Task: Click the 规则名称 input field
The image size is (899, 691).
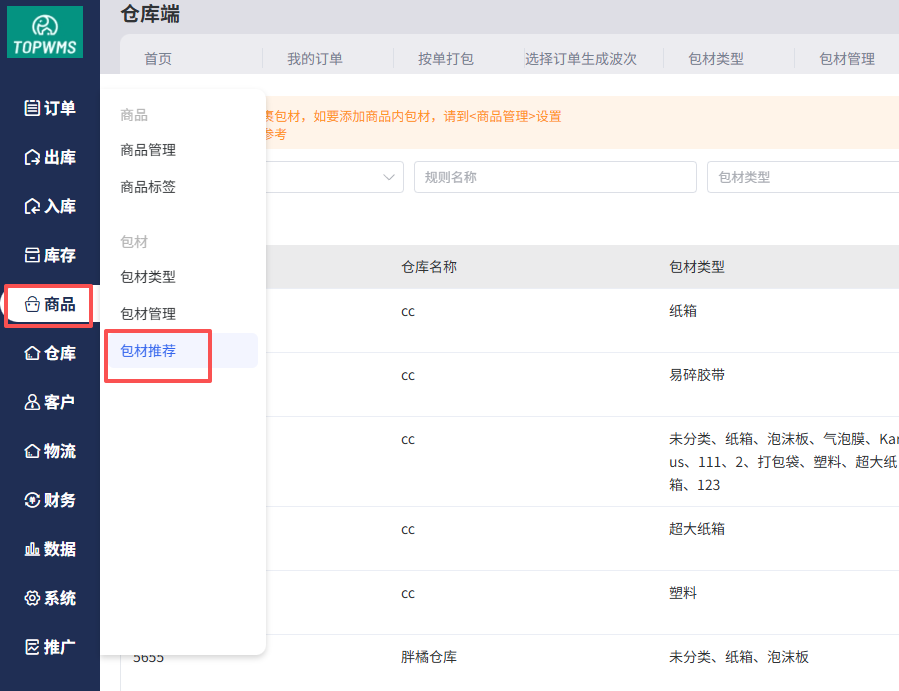Action: point(555,177)
